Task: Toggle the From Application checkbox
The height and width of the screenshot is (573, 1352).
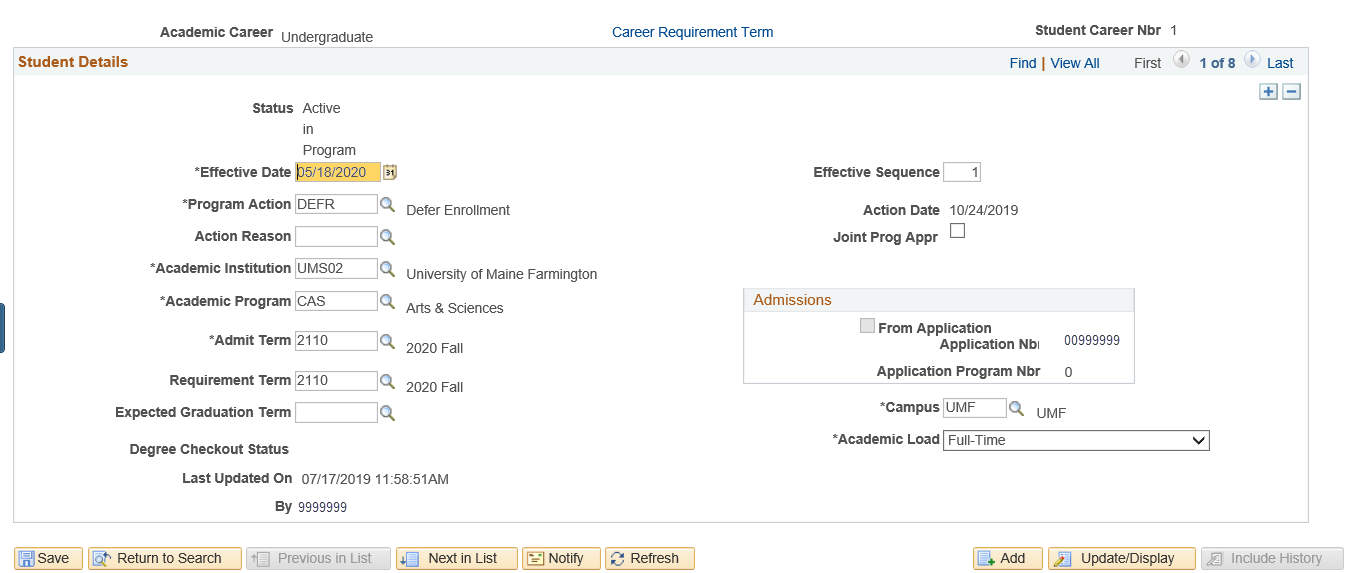Action: coord(868,326)
